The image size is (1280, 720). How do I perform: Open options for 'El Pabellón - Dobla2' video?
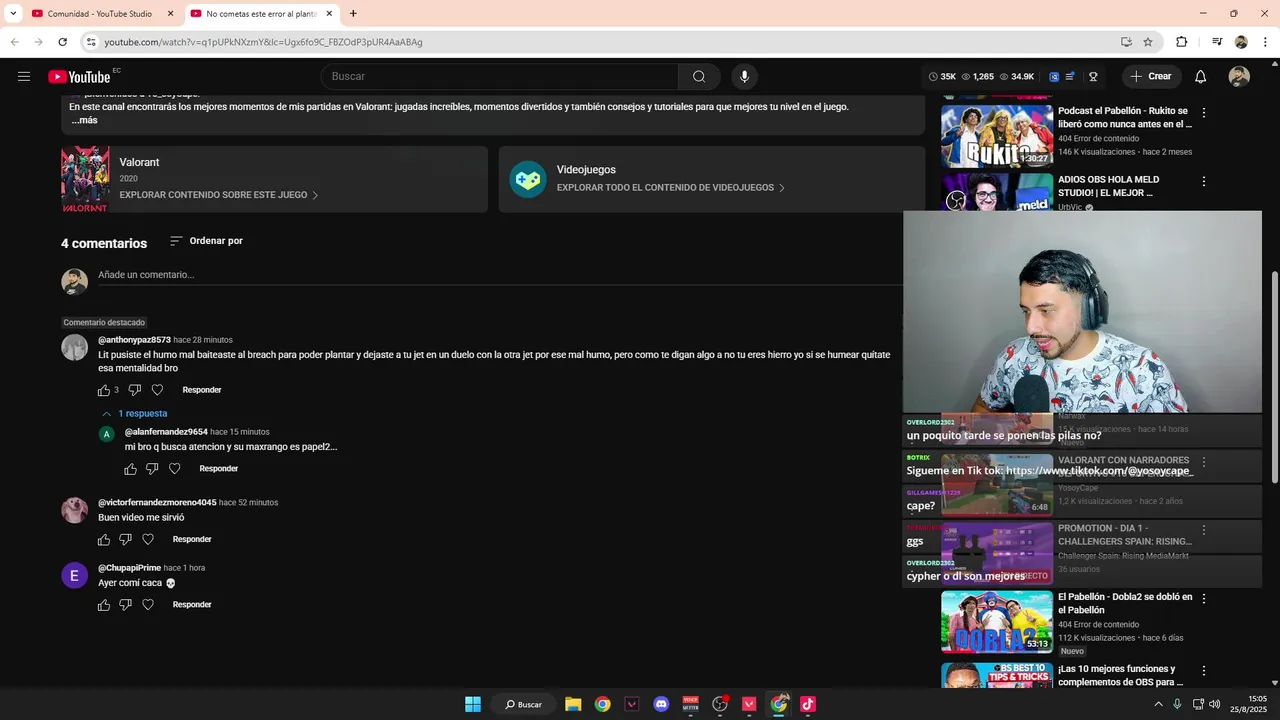point(1204,598)
